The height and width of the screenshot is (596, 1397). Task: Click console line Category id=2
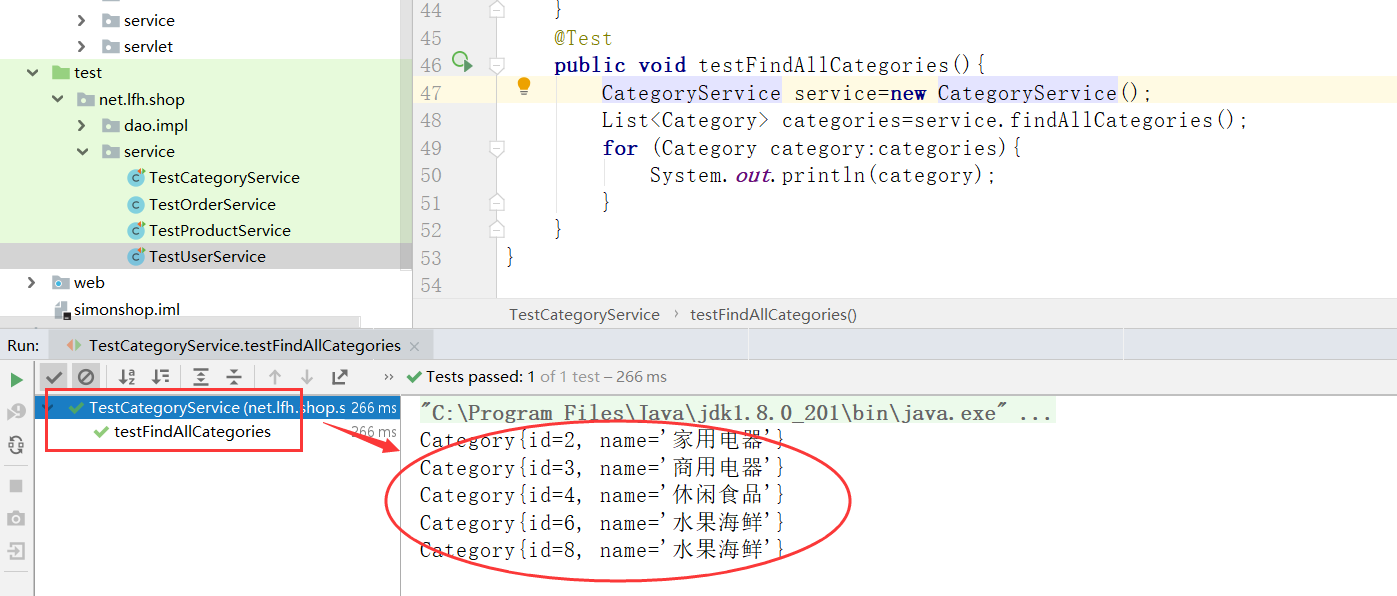602,440
